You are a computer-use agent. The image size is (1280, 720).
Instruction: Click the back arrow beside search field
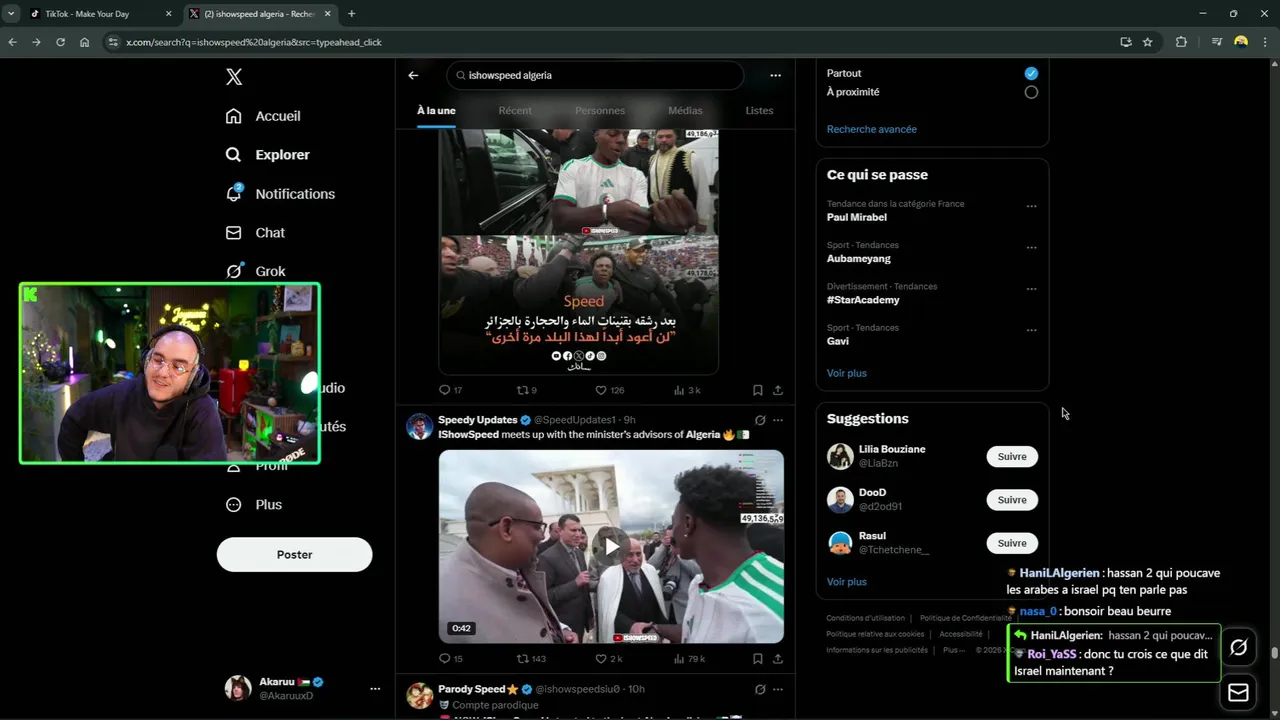tap(413, 75)
